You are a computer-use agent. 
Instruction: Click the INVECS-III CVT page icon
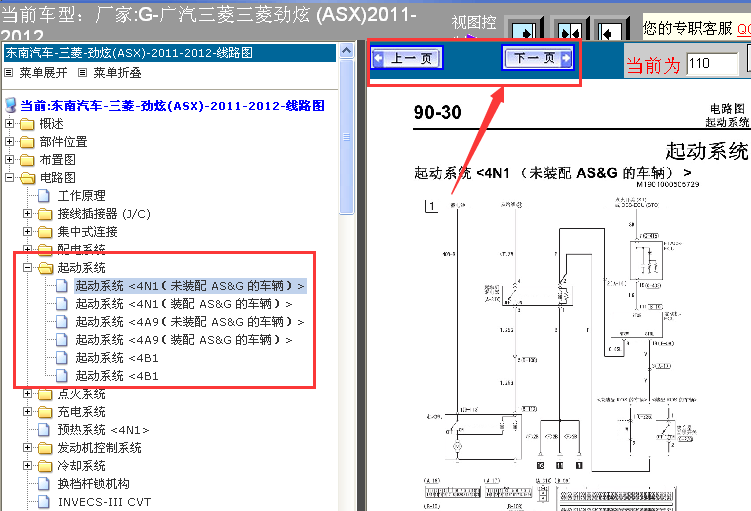pyautogui.click(x=44, y=502)
